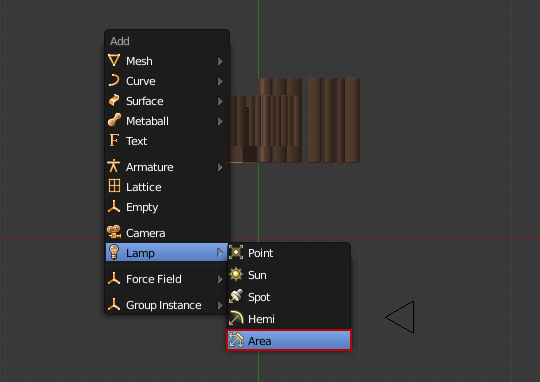Click the Surface icon in Add menu
This screenshot has width=540, height=382.
(x=114, y=100)
